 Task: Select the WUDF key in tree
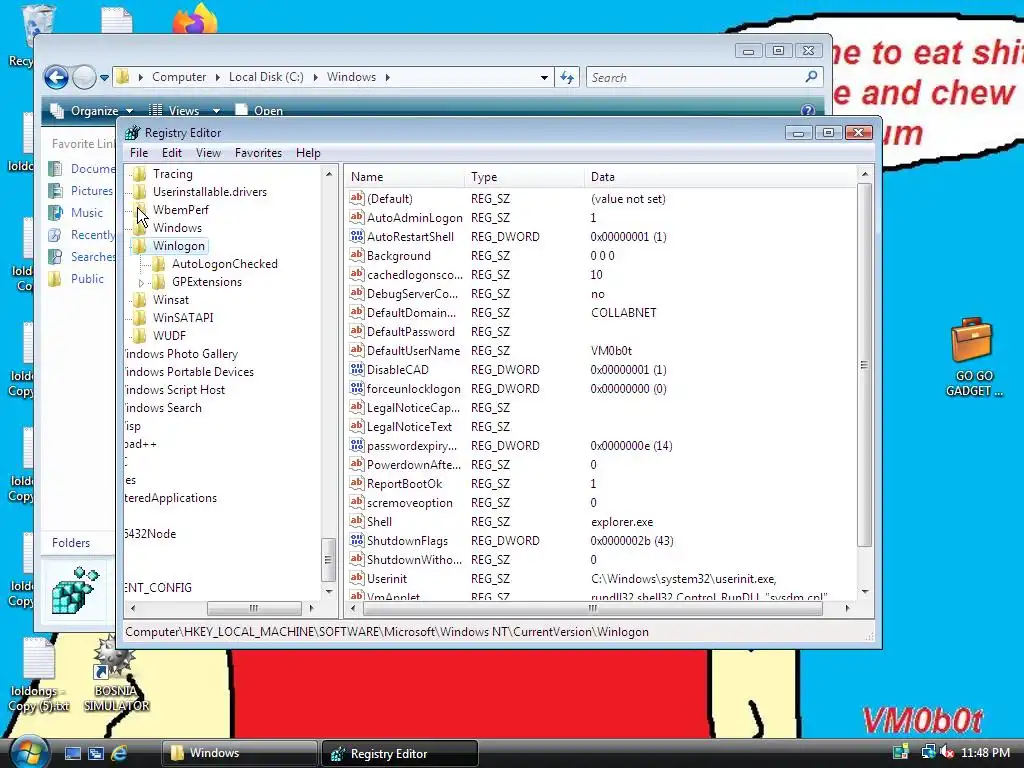pos(169,336)
